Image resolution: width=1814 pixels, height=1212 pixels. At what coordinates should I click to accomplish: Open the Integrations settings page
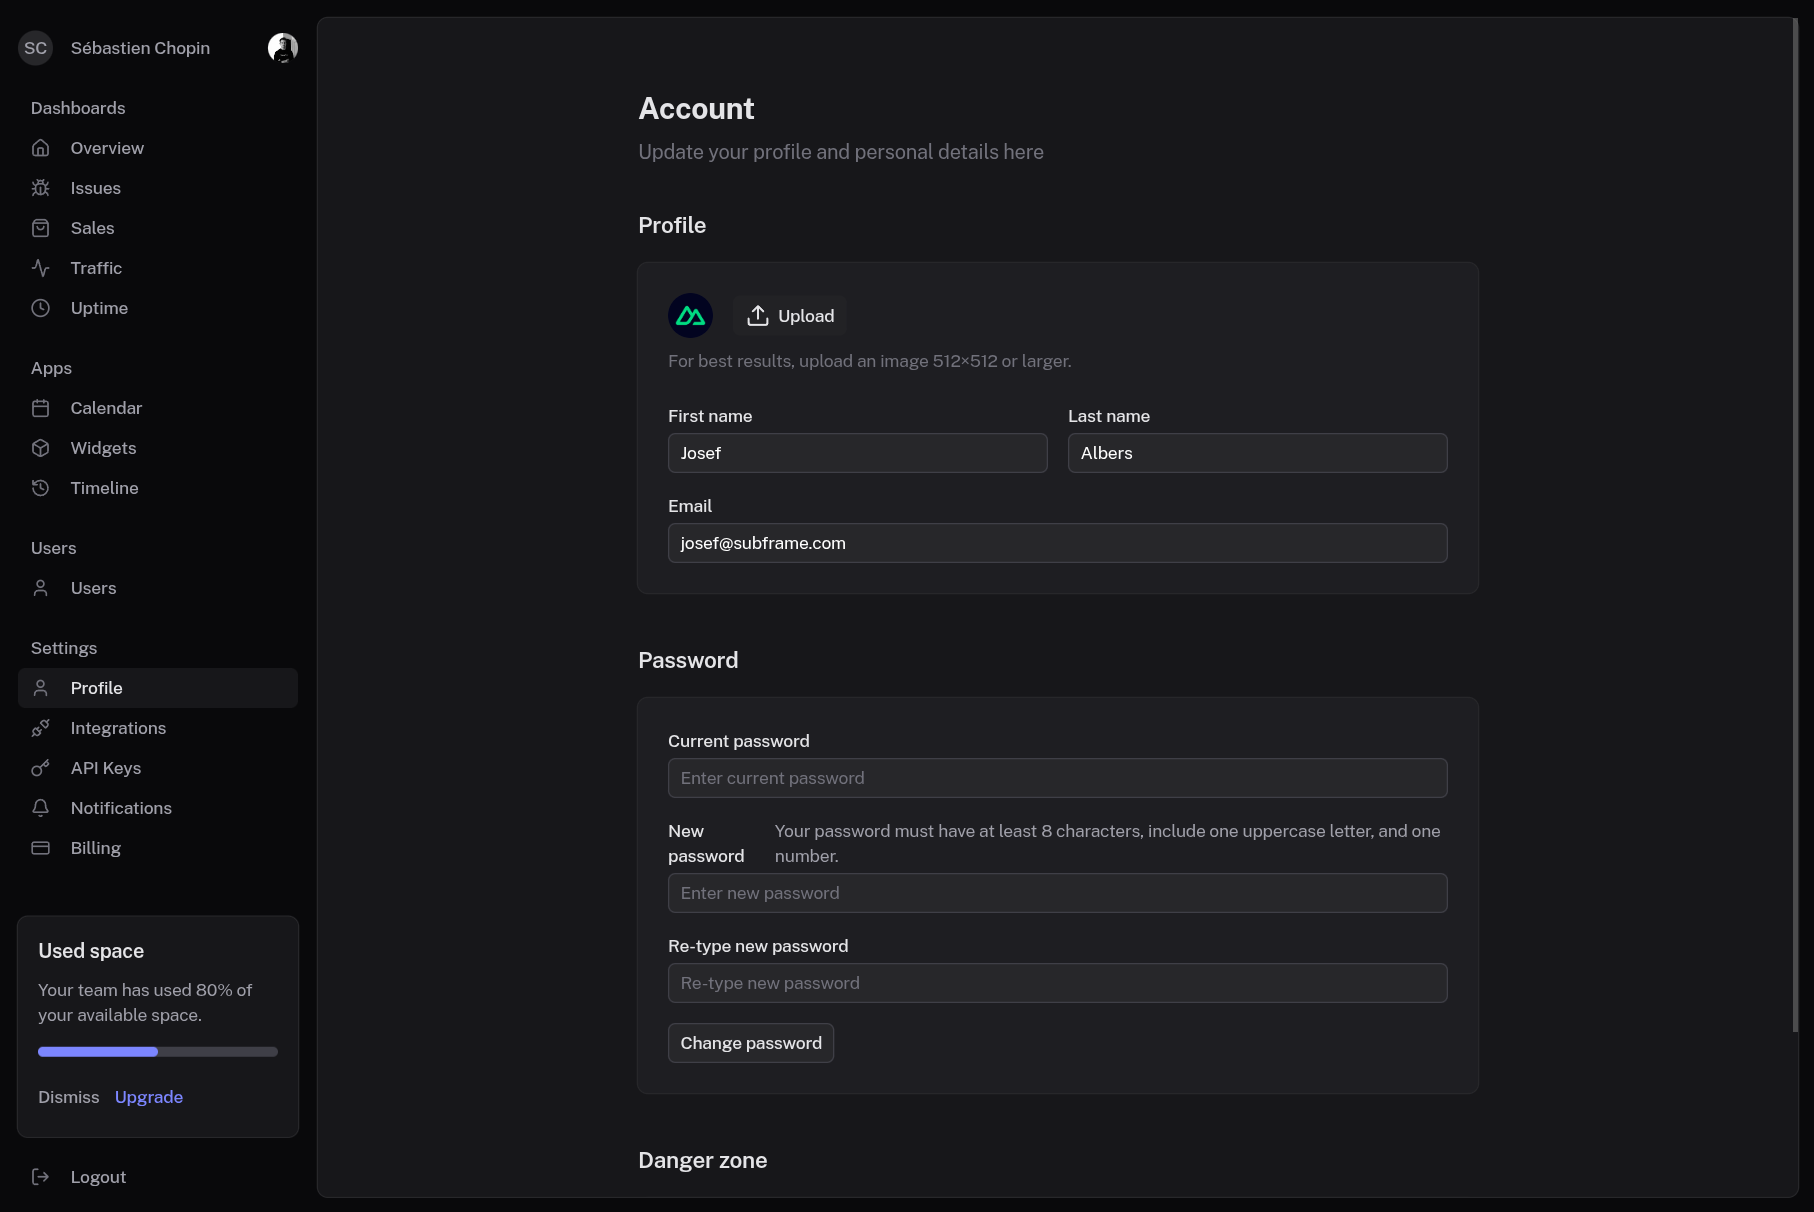tap(118, 728)
